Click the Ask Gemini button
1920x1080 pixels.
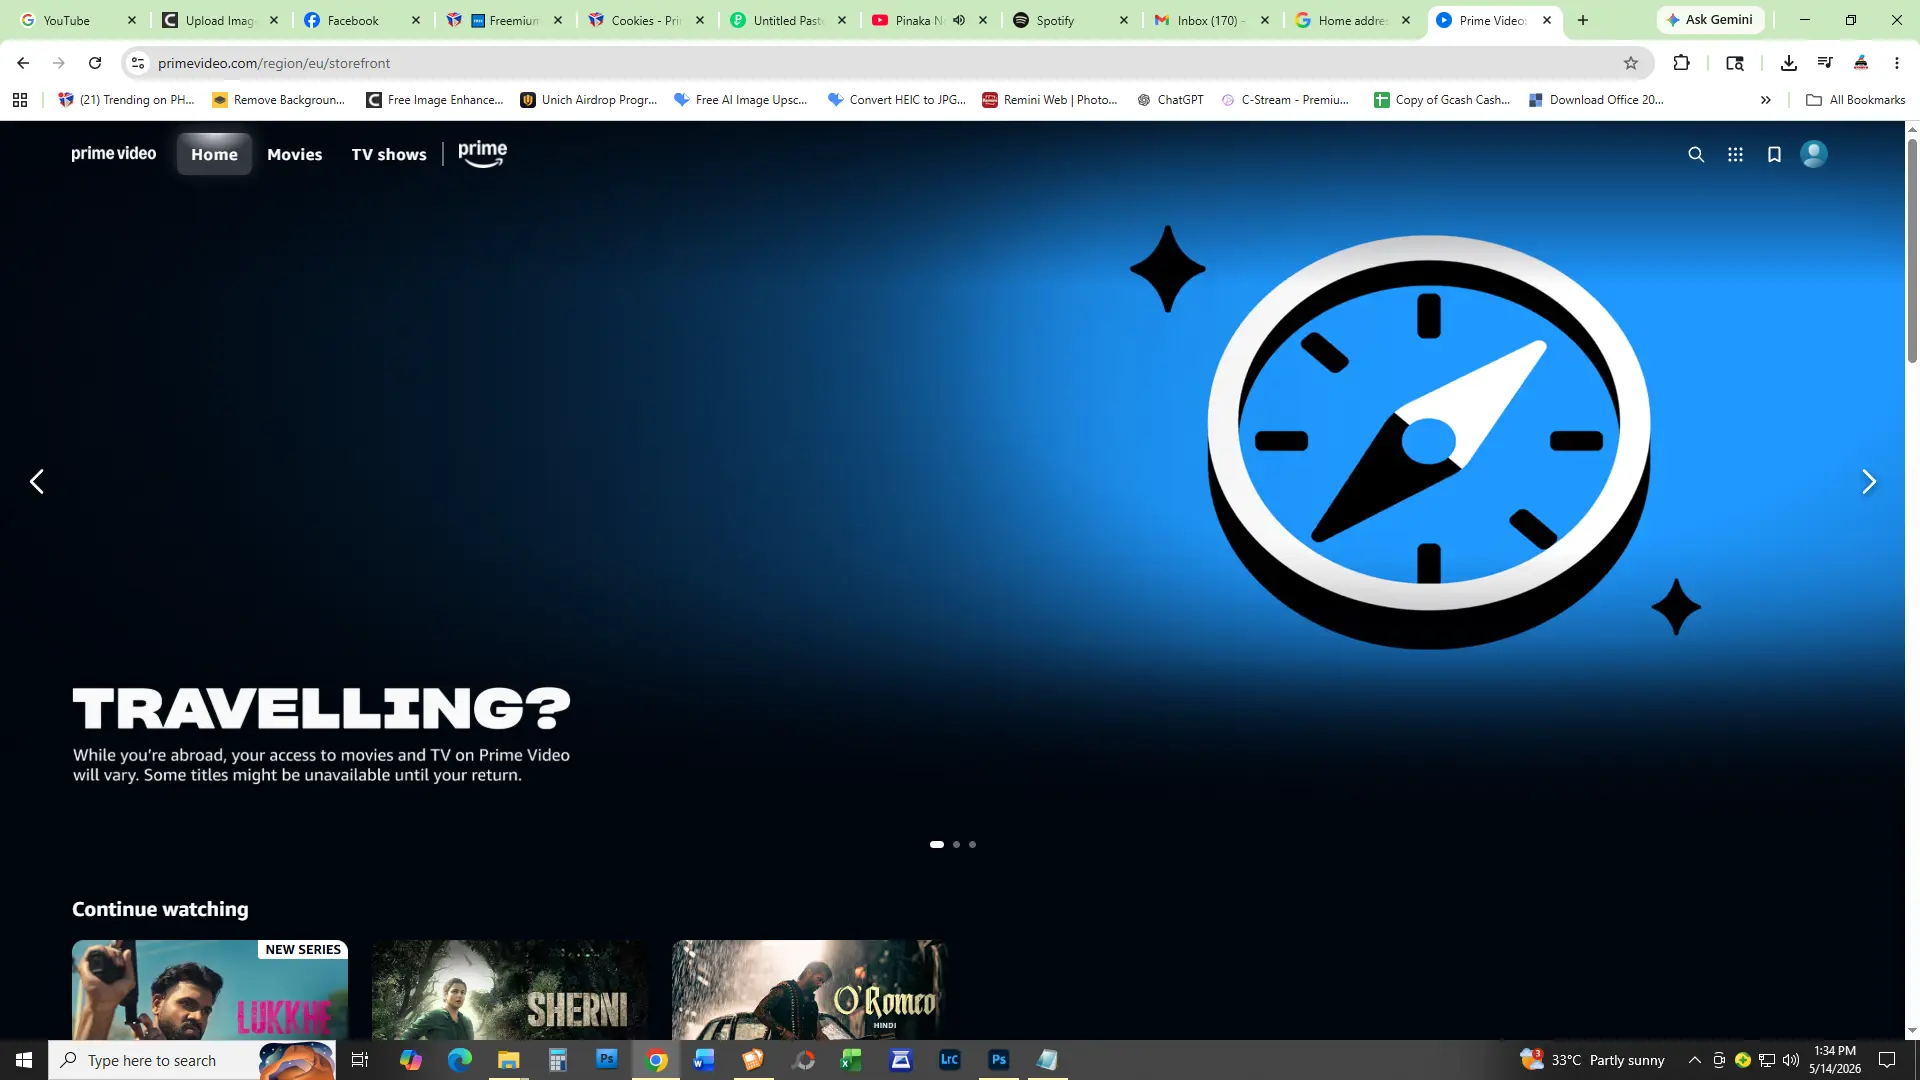[x=1710, y=20]
